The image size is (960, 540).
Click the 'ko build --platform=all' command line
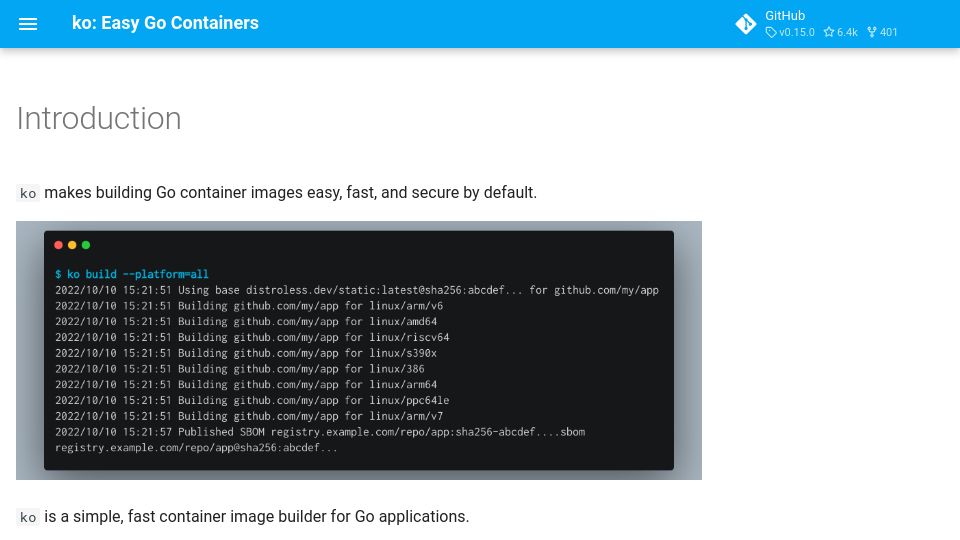(x=132, y=274)
